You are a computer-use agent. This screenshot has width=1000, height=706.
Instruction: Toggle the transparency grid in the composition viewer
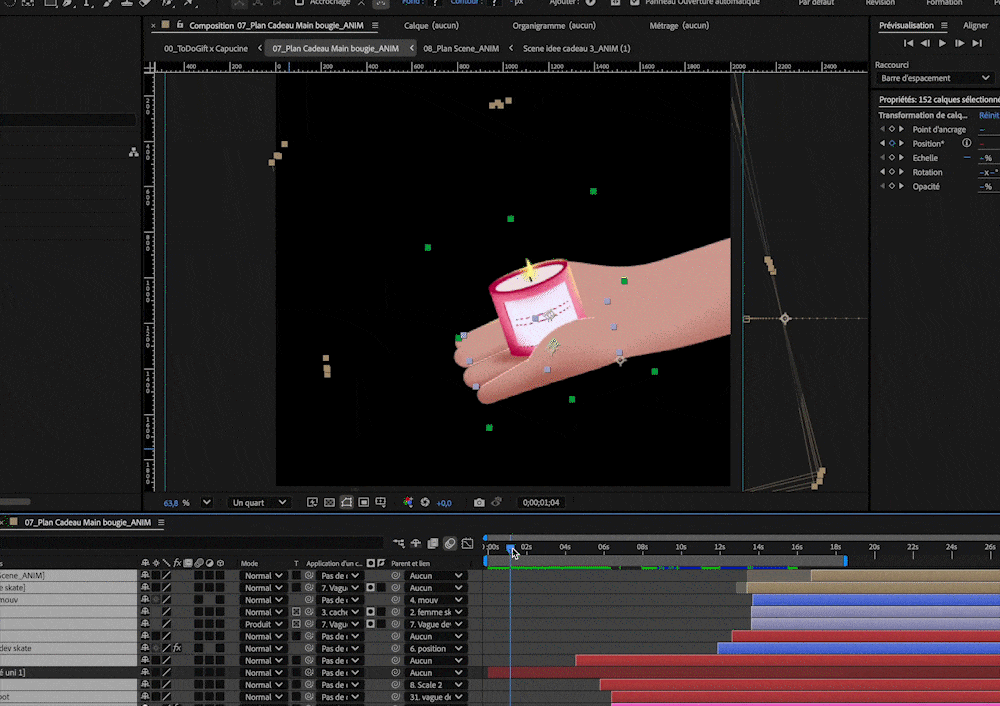point(330,503)
